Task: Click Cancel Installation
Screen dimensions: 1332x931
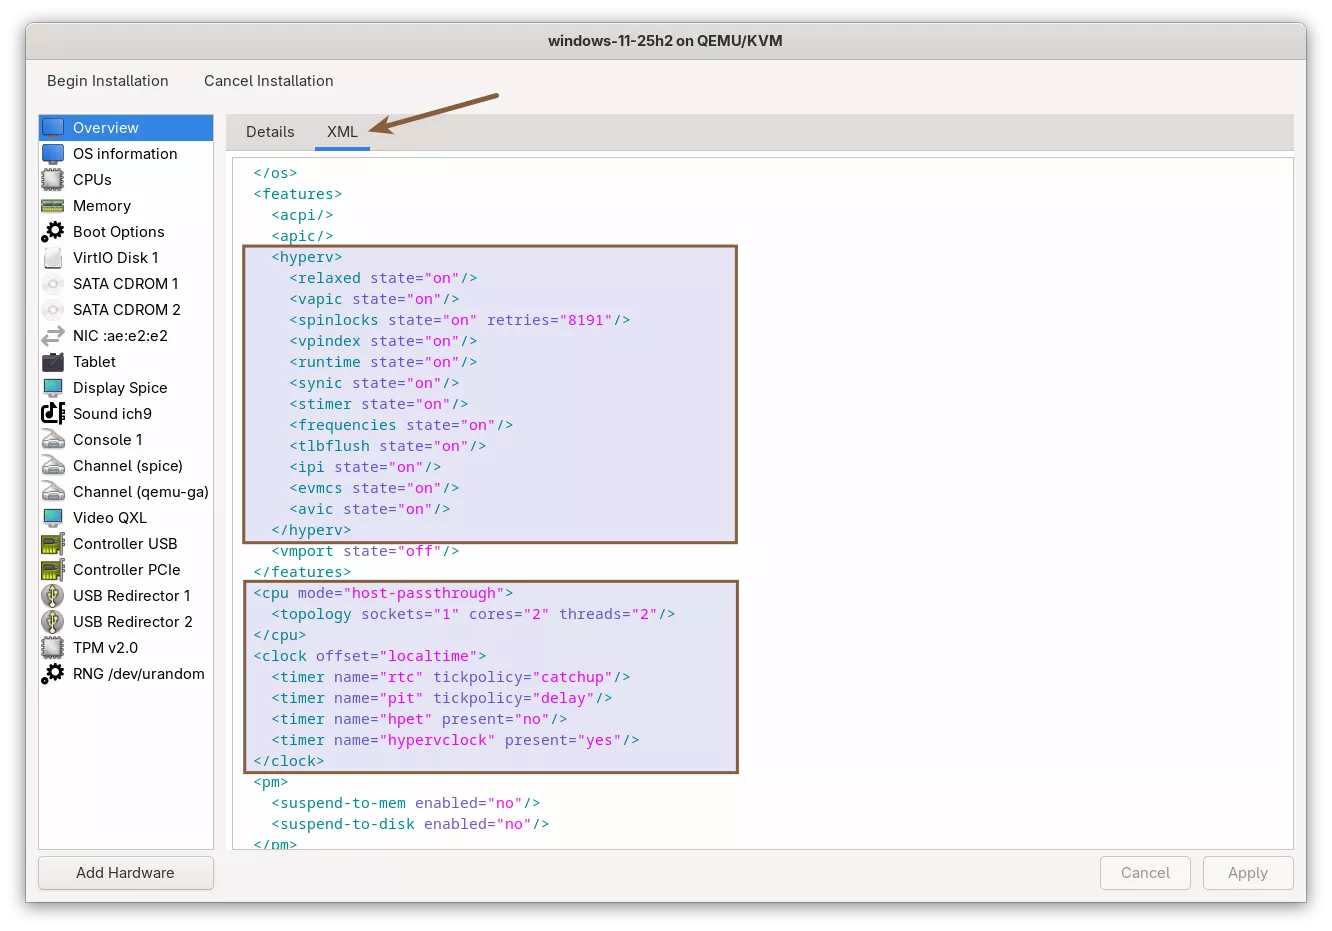Action: click(269, 81)
